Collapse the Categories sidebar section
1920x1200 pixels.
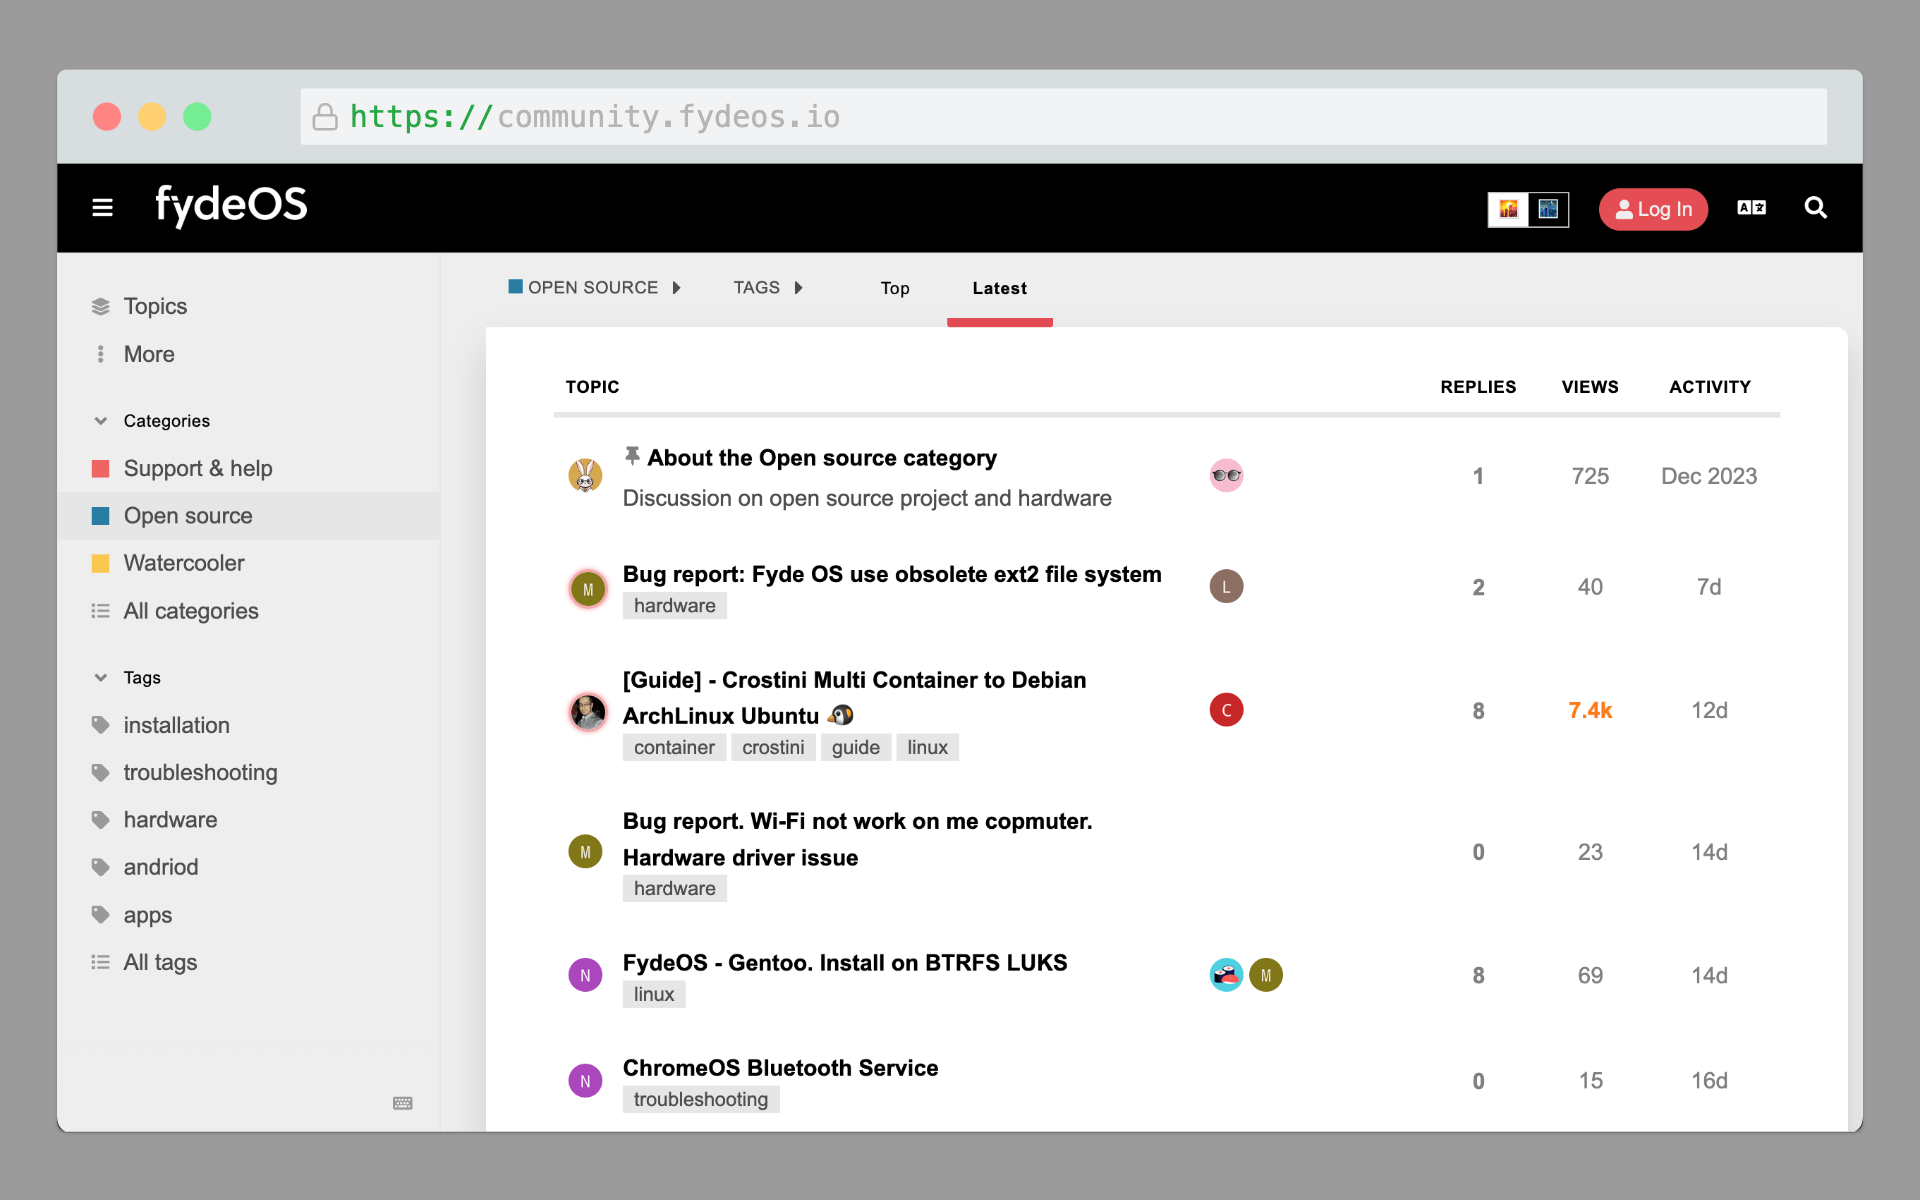(101, 421)
